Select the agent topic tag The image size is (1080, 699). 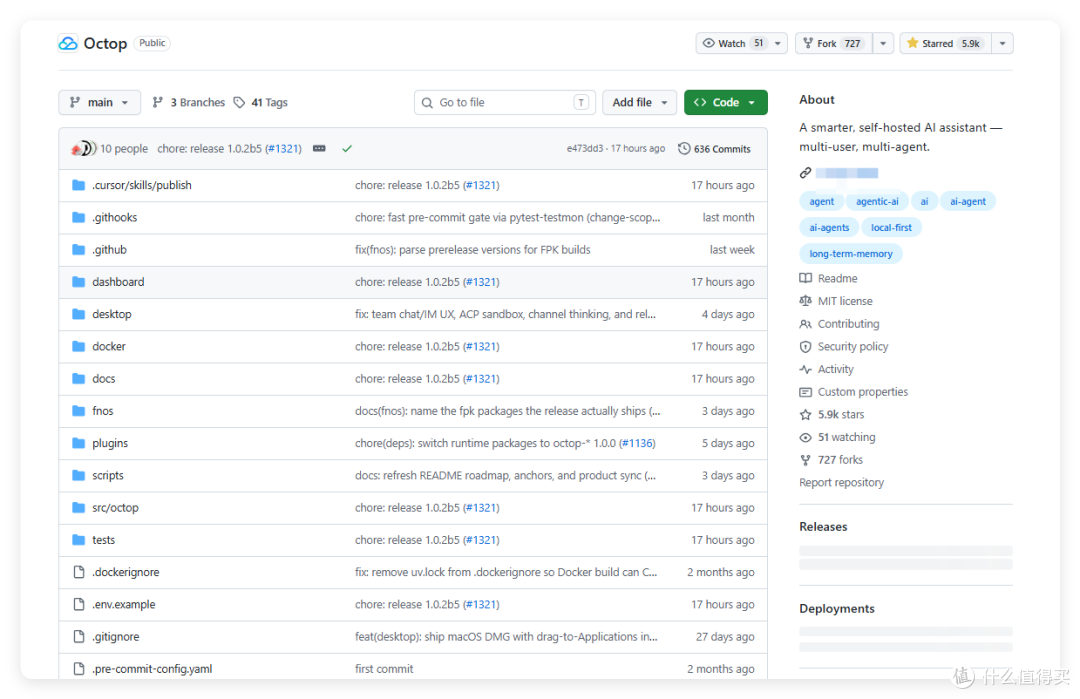coord(822,202)
